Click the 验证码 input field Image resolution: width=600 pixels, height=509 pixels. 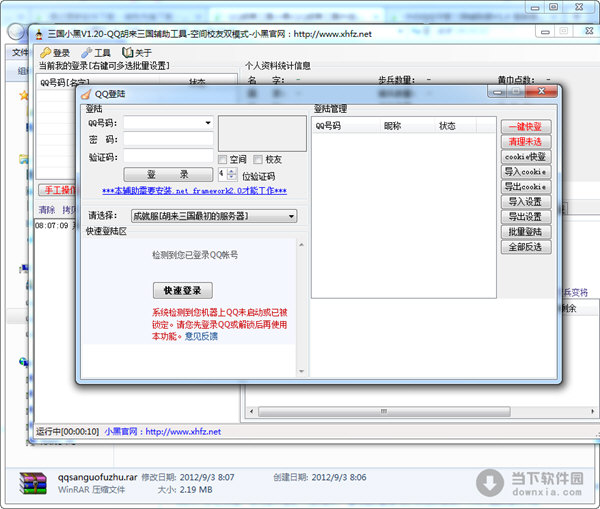[168, 157]
